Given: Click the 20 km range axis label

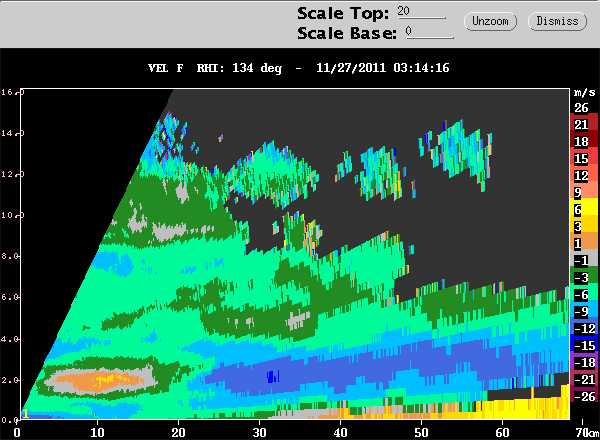Looking at the screenshot, I should pyautogui.click(x=178, y=433).
